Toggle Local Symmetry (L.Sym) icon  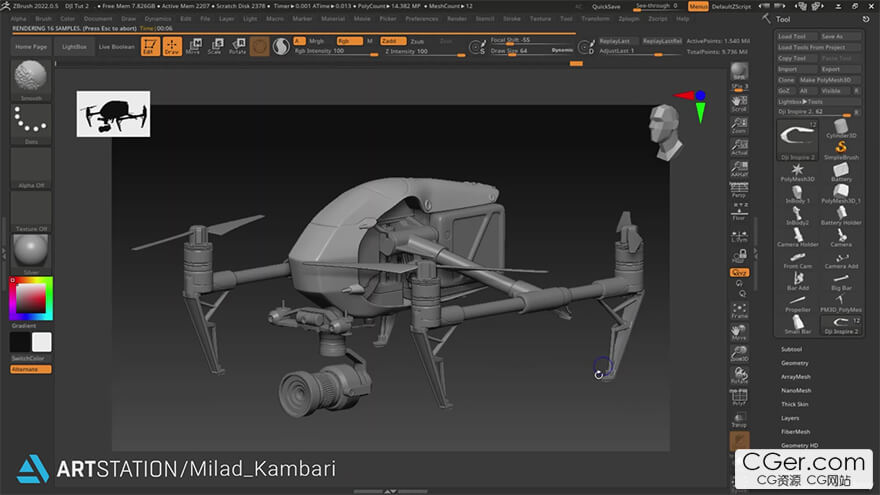739,236
